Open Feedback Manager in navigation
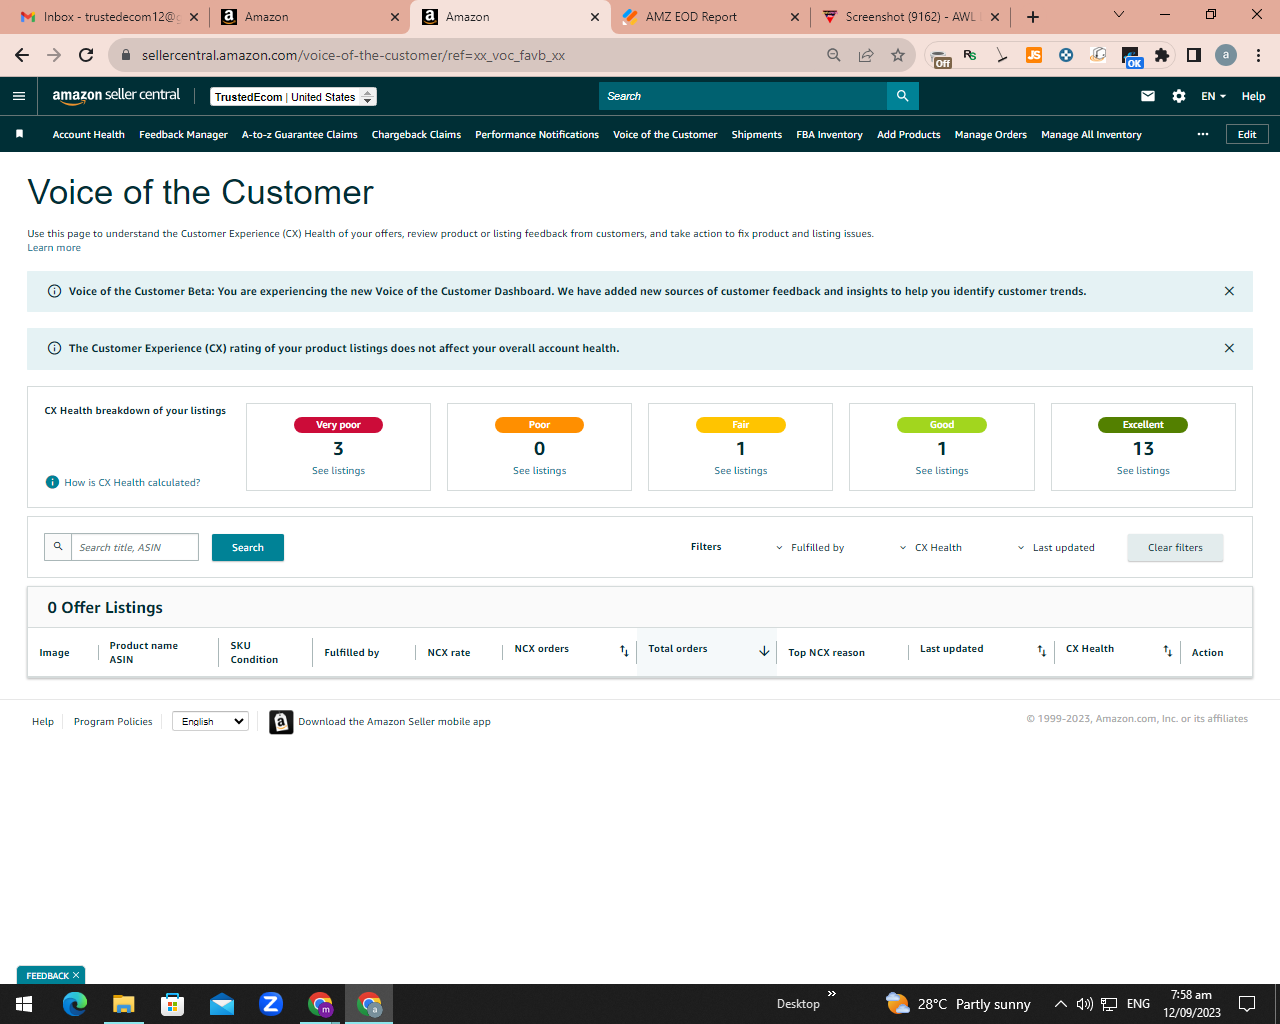 click(183, 134)
